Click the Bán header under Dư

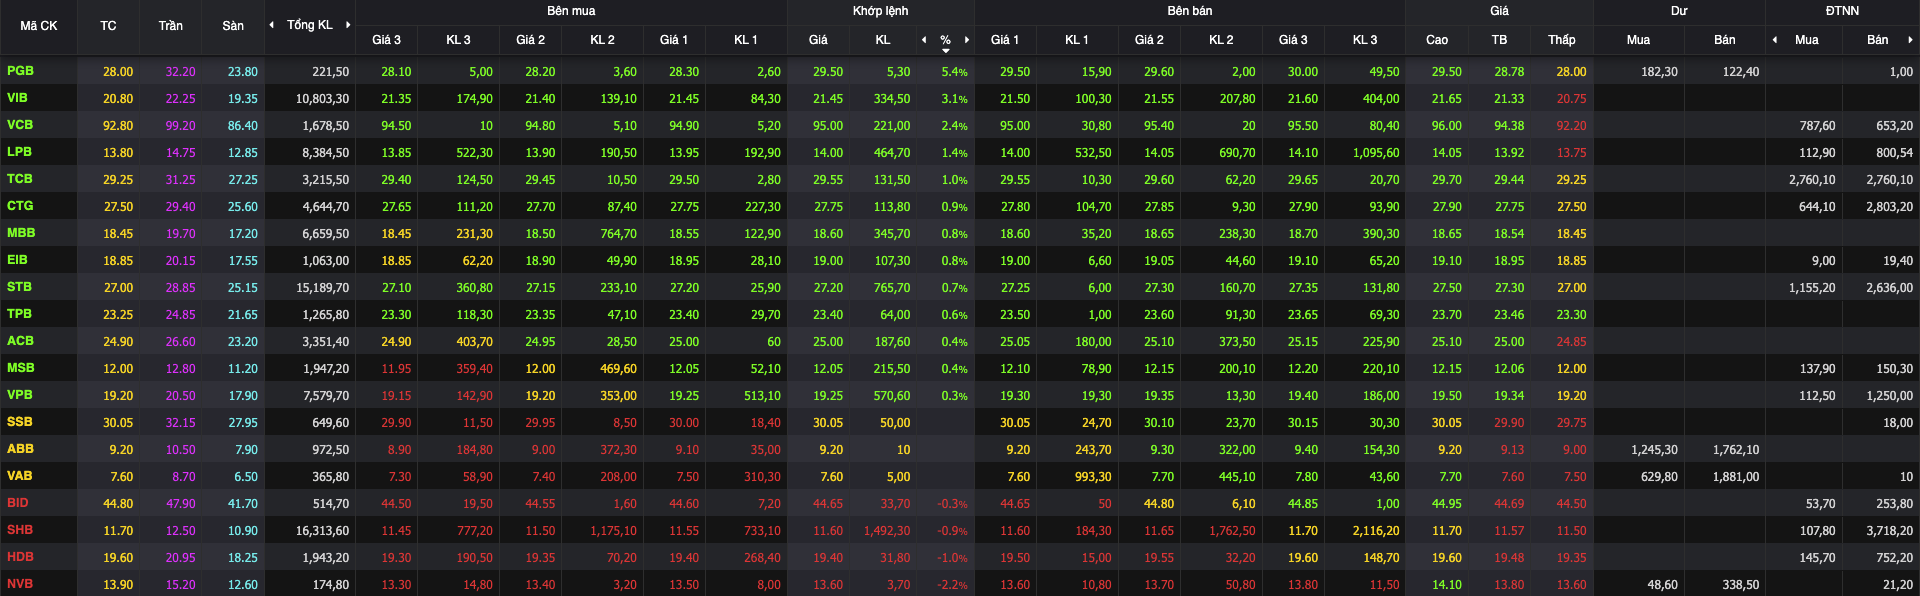pos(1725,40)
